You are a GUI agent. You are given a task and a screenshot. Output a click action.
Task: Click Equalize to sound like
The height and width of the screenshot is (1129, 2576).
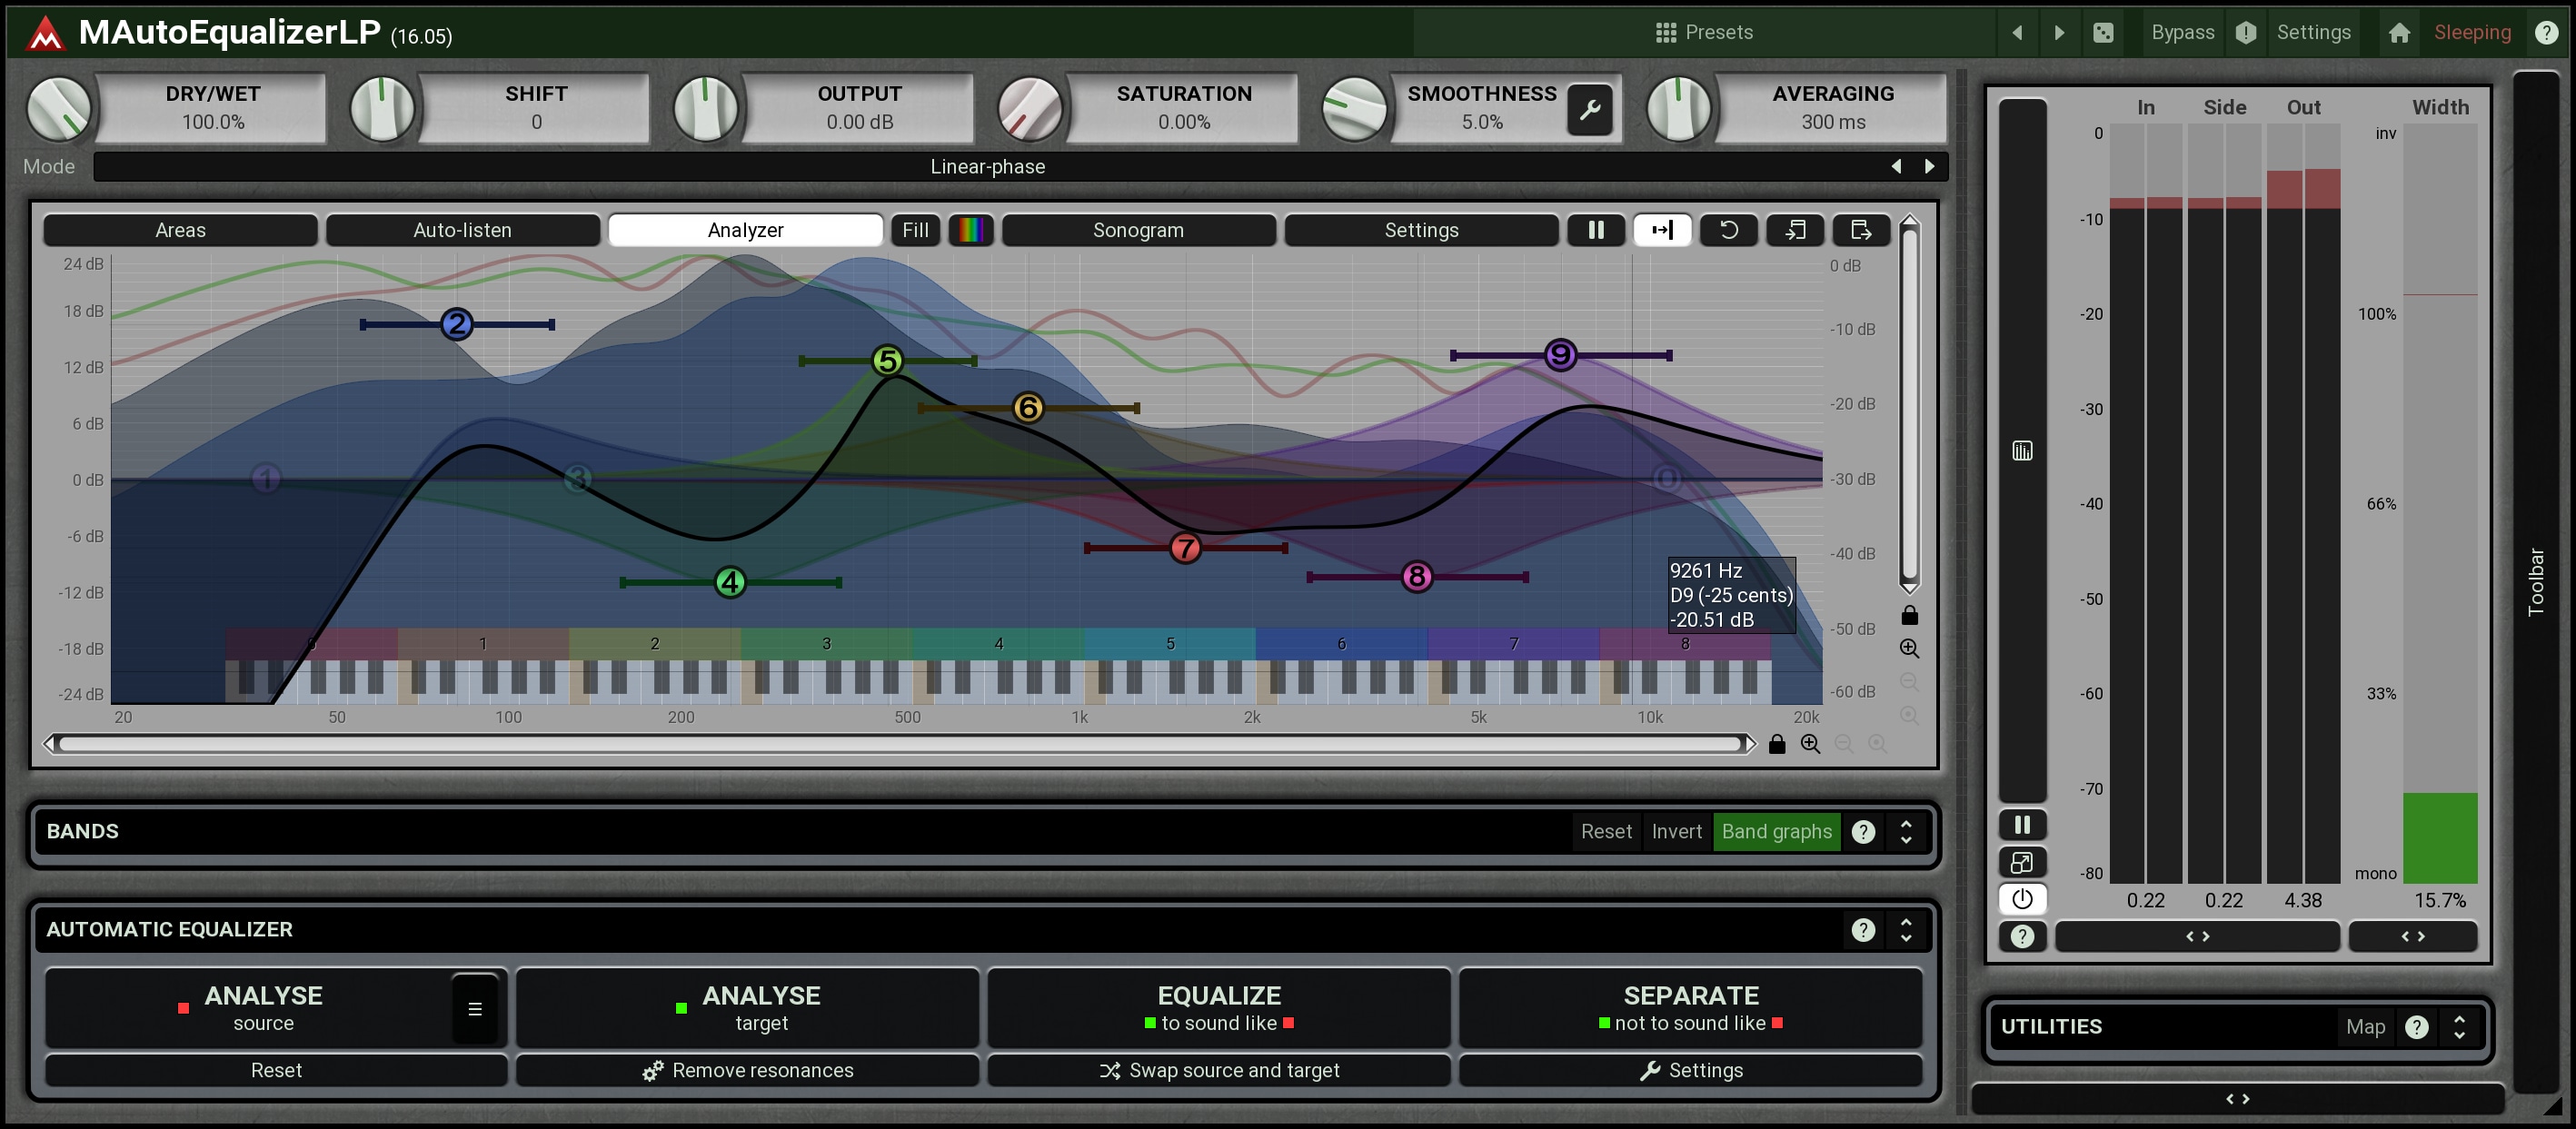(1218, 1007)
